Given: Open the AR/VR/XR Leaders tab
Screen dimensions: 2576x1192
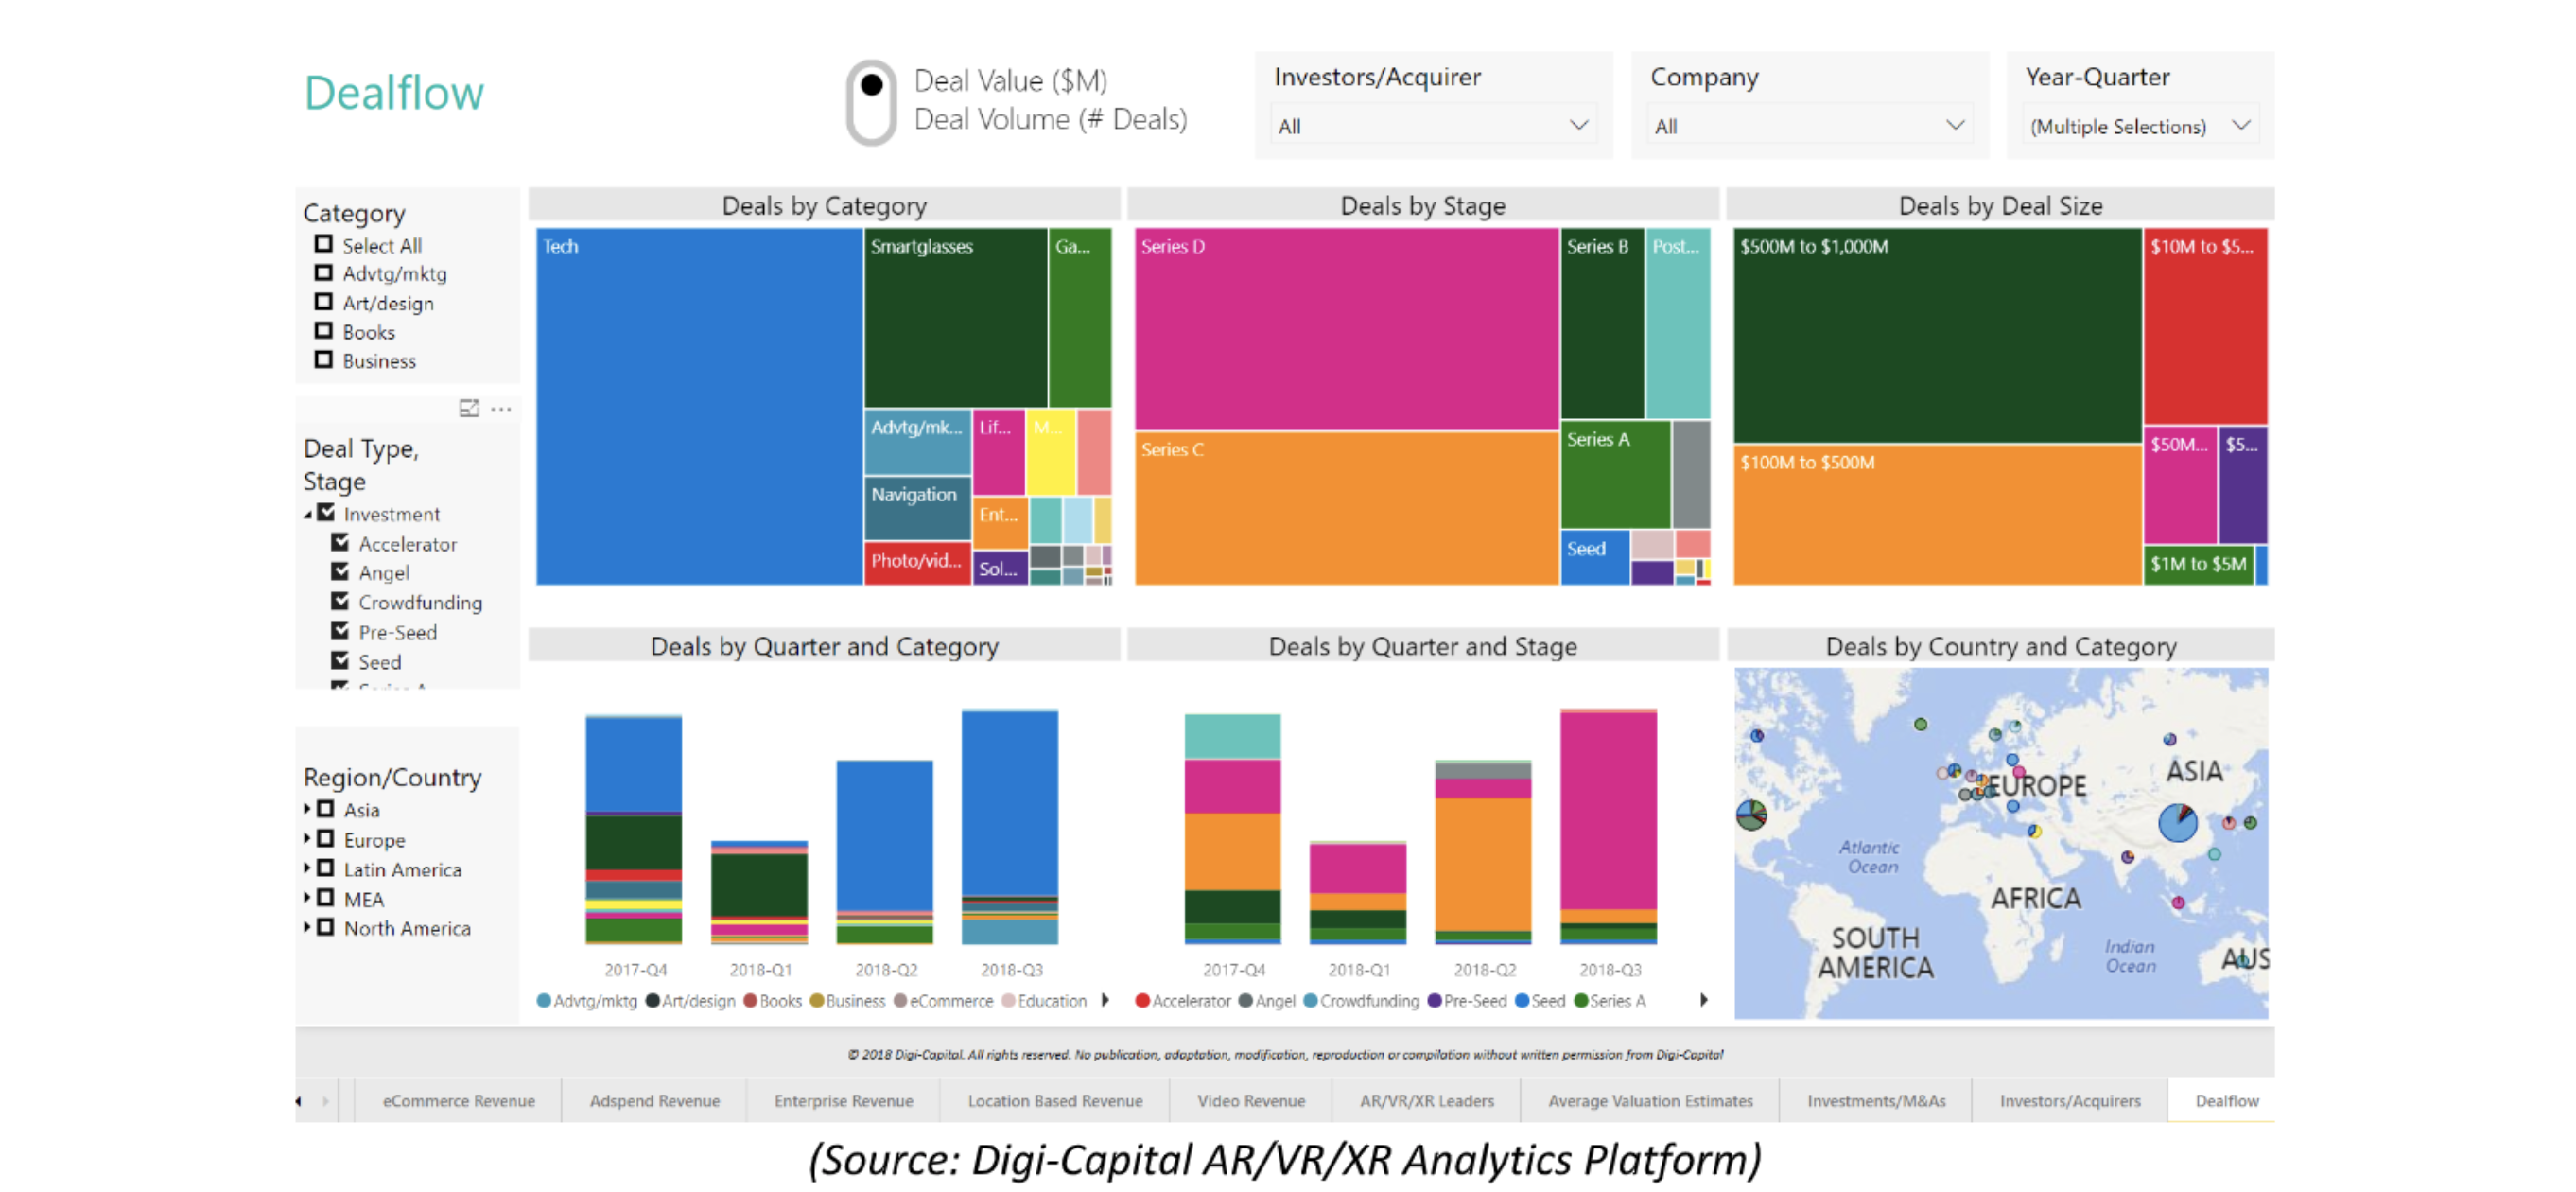Looking at the screenshot, I should point(1426,1100).
